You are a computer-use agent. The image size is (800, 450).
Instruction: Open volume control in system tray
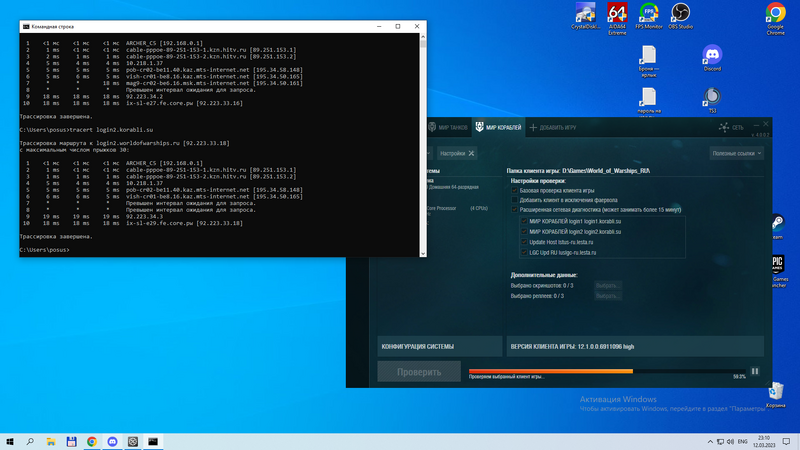pyautogui.click(x=730, y=441)
